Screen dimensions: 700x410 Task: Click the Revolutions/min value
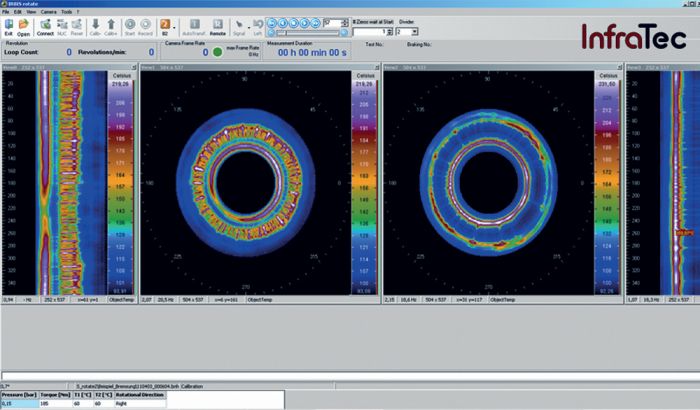tap(151, 52)
